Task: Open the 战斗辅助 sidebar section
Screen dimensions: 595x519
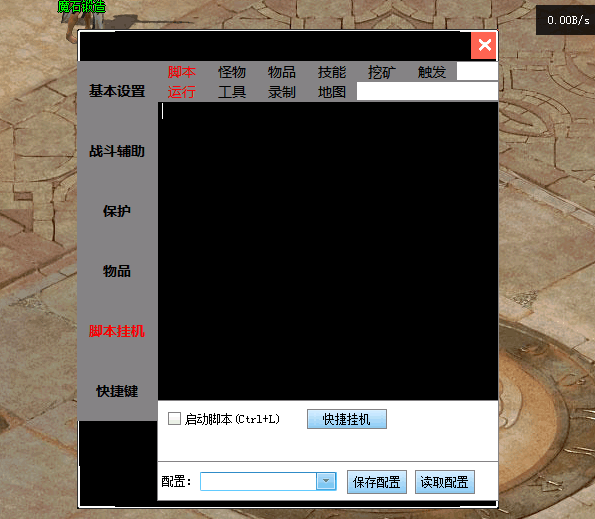Action: pos(117,151)
